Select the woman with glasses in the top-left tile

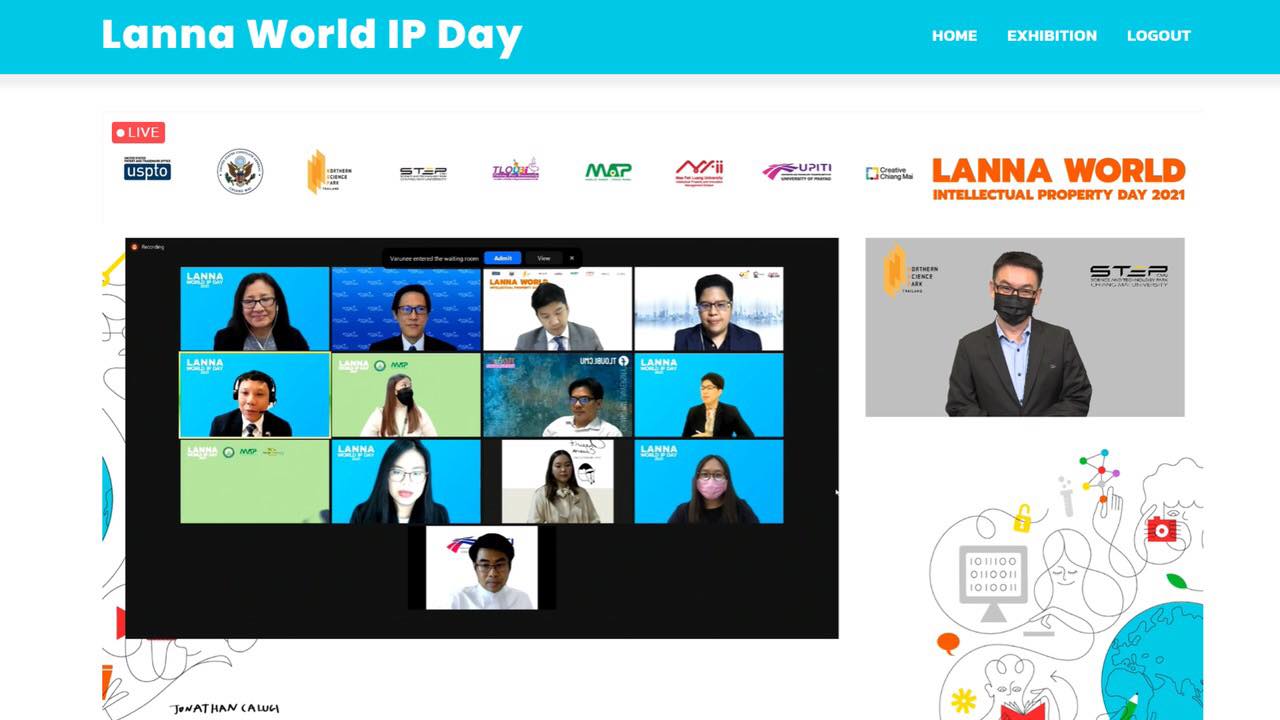pos(255,308)
